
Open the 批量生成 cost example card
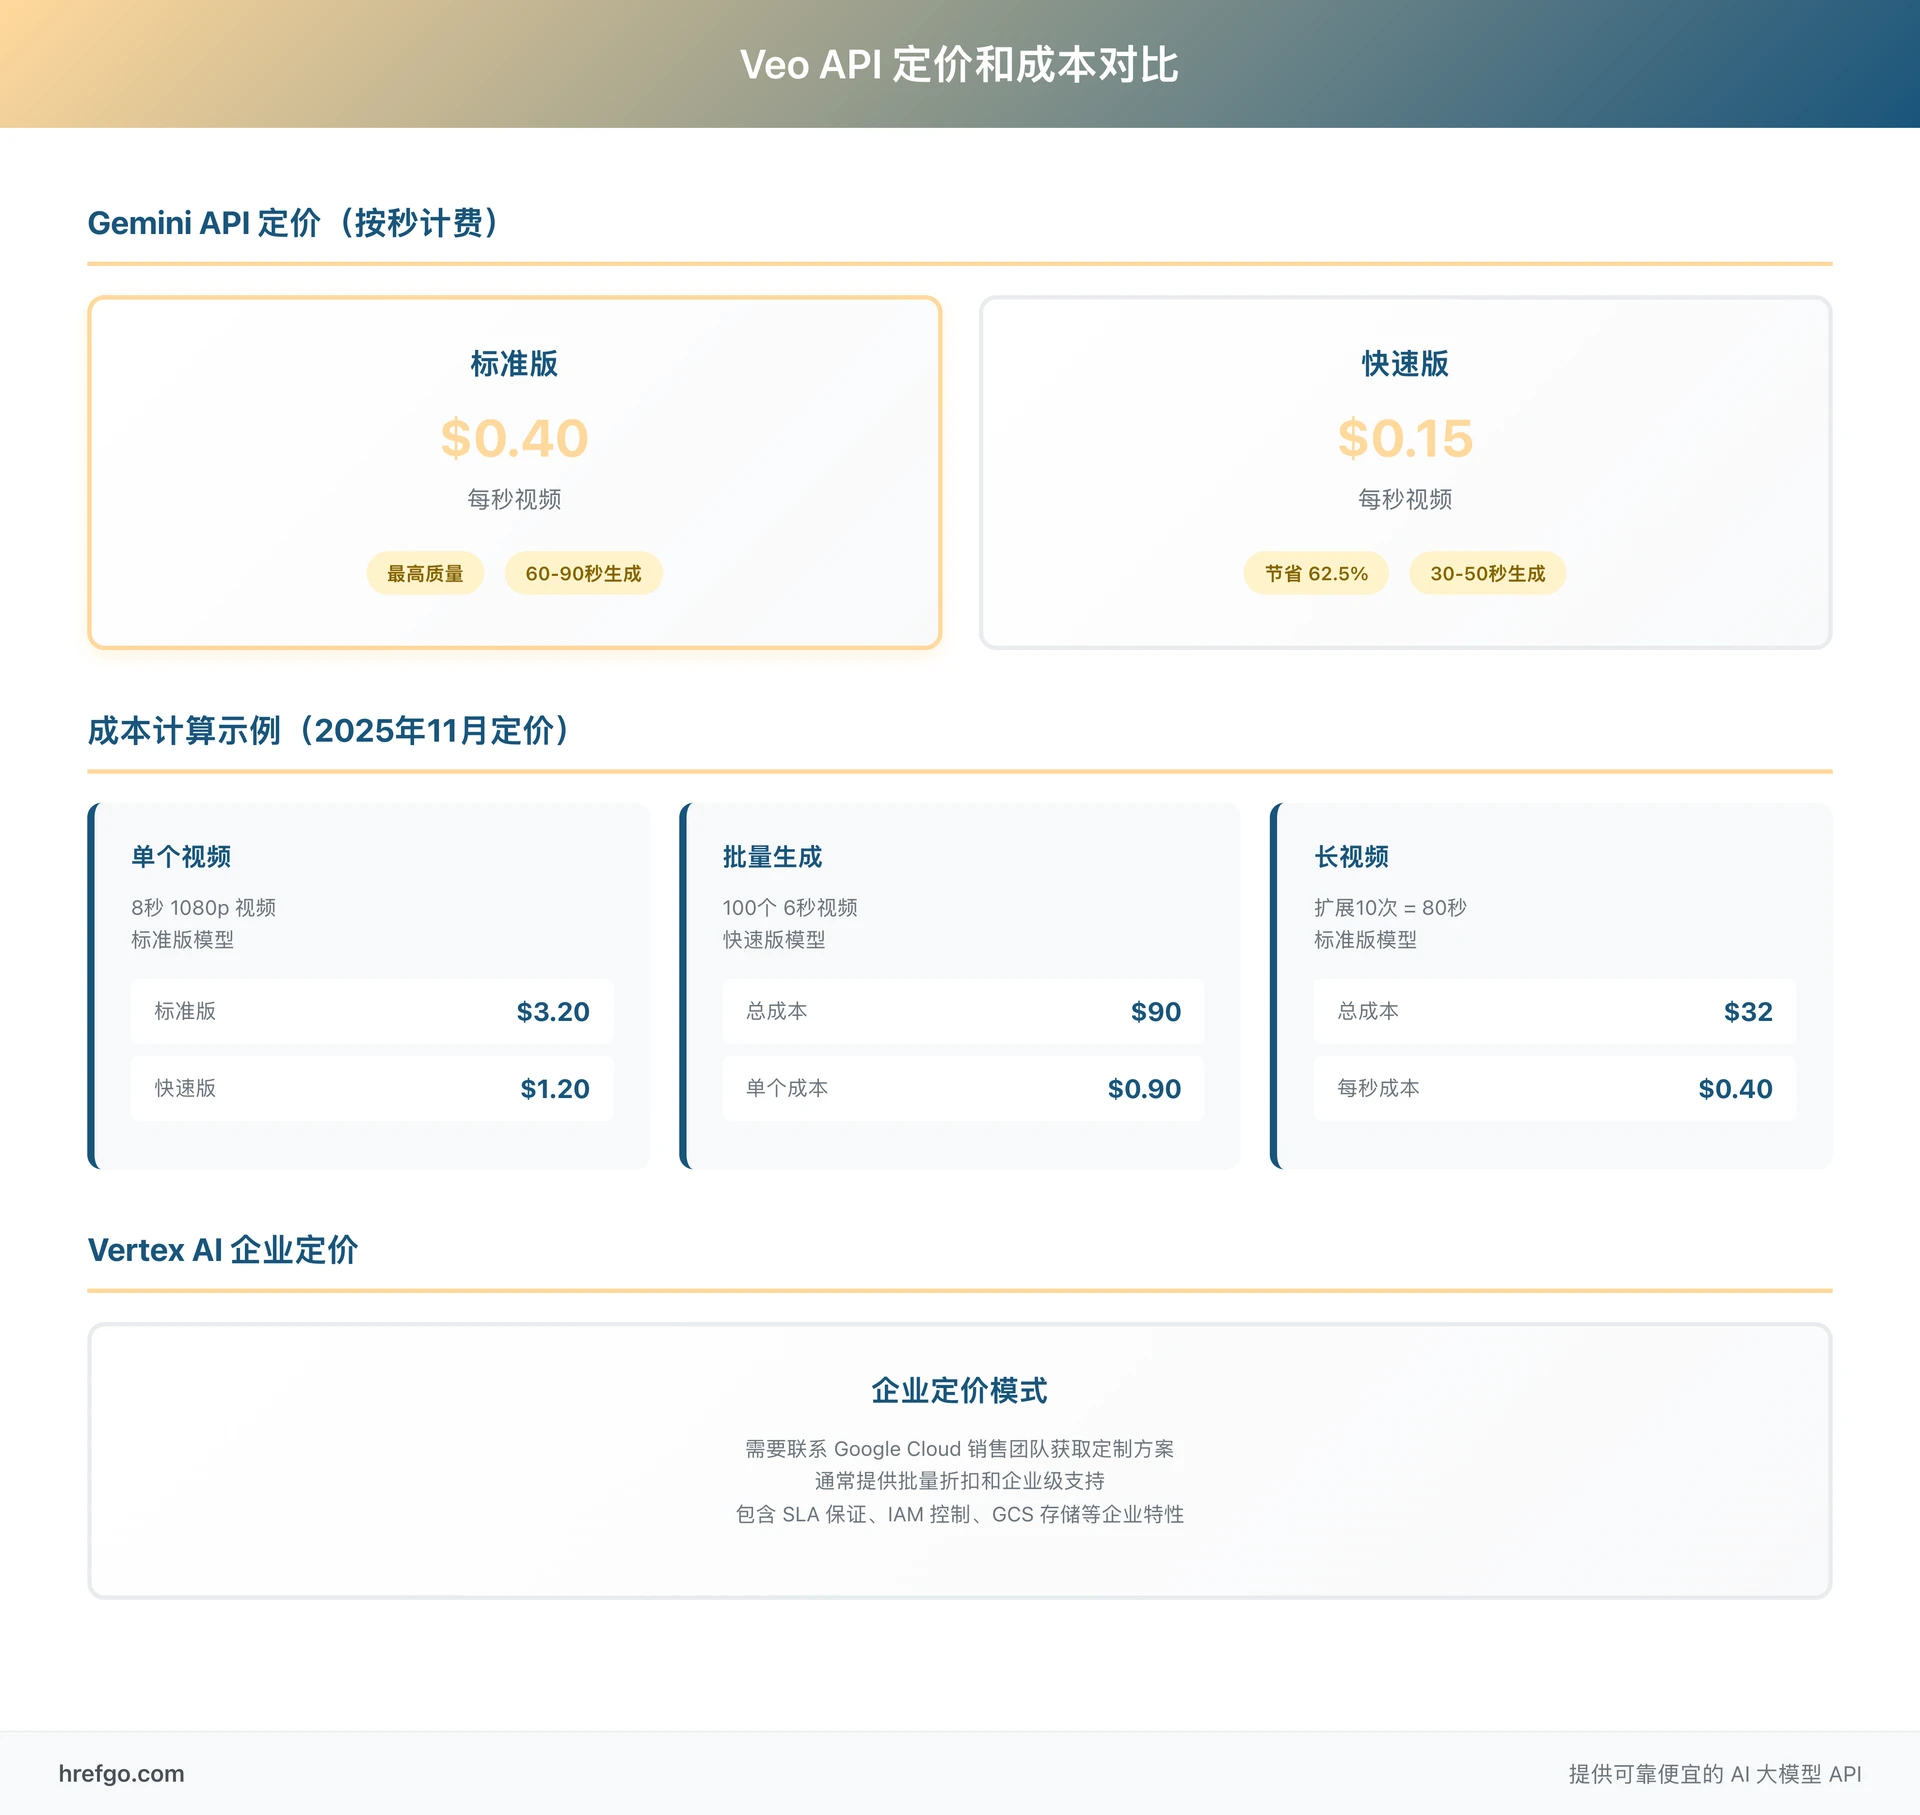pyautogui.click(x=960, y=985)
